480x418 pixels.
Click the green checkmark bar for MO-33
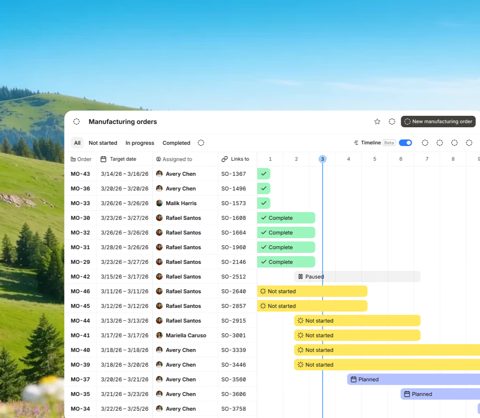(264, 203)
